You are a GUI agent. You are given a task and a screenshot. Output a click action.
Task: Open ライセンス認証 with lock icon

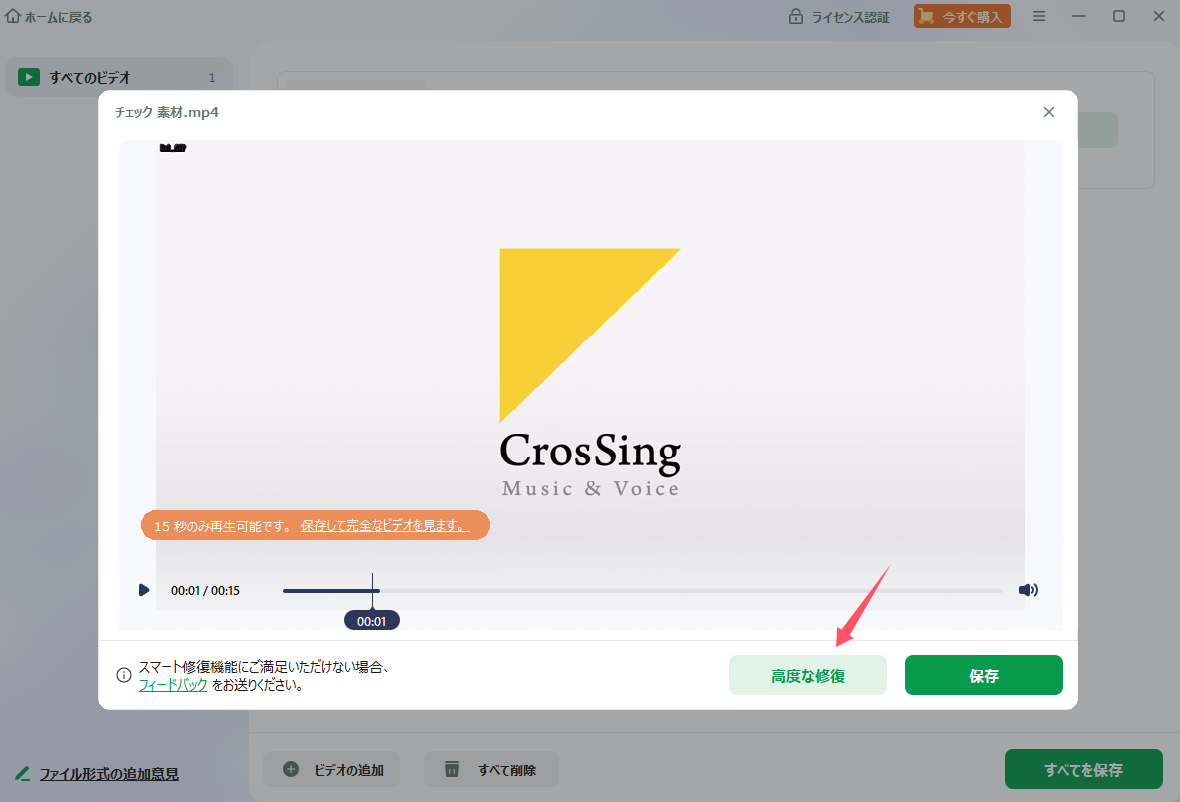pos(839,17)
